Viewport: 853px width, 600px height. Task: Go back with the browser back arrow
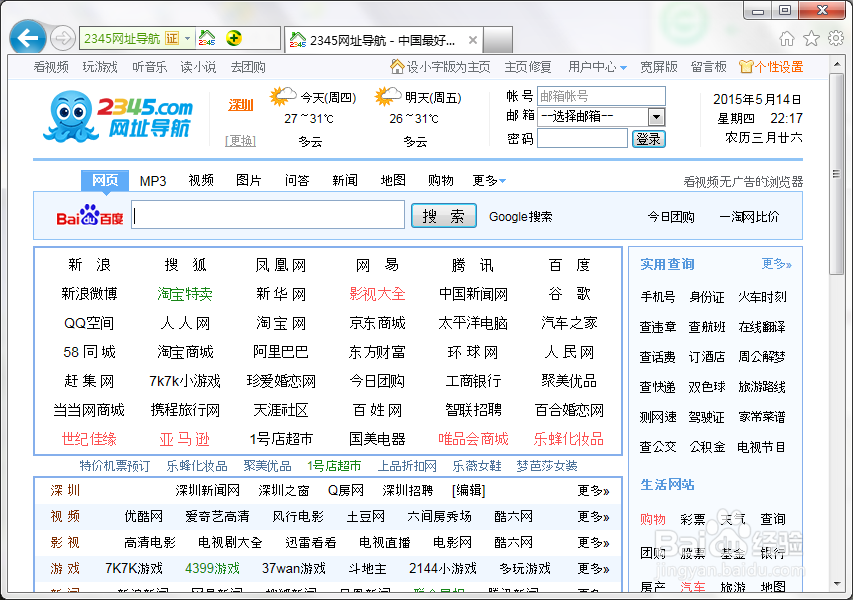coord(27,38)
